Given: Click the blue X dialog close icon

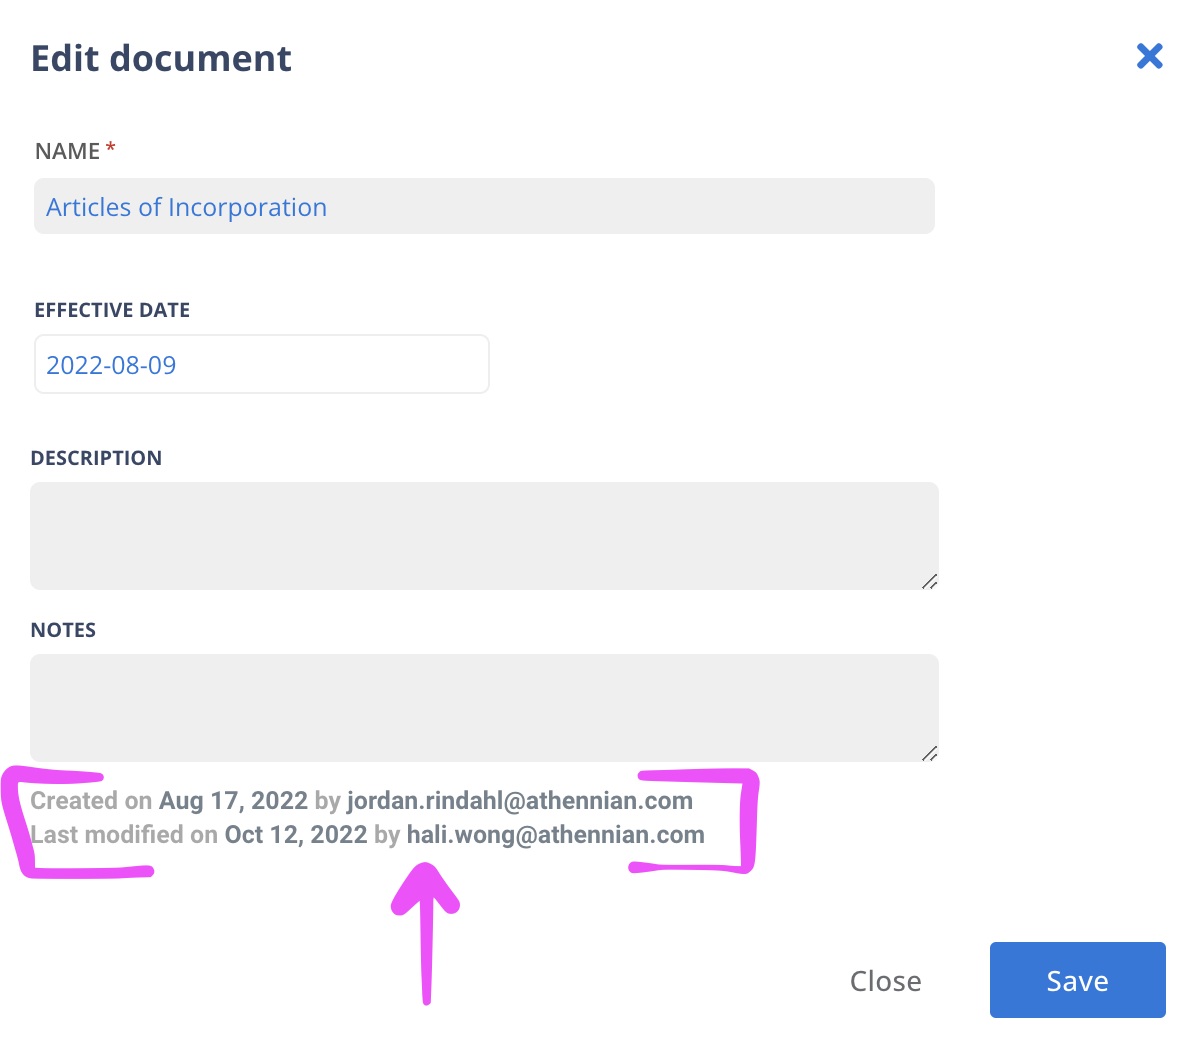Looking at the screenshot, I should click(1149, 56).
